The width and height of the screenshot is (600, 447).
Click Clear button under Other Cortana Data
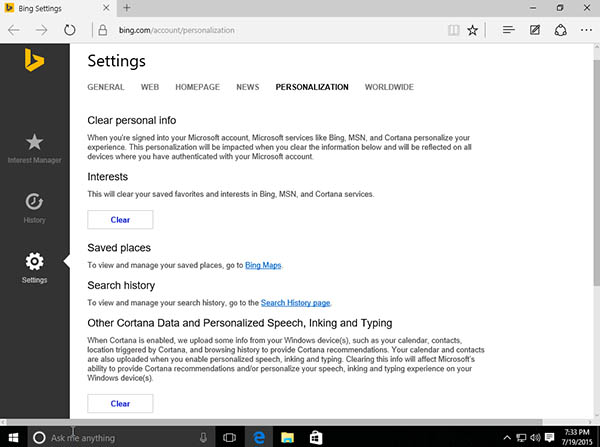click(x=120, y=403)
